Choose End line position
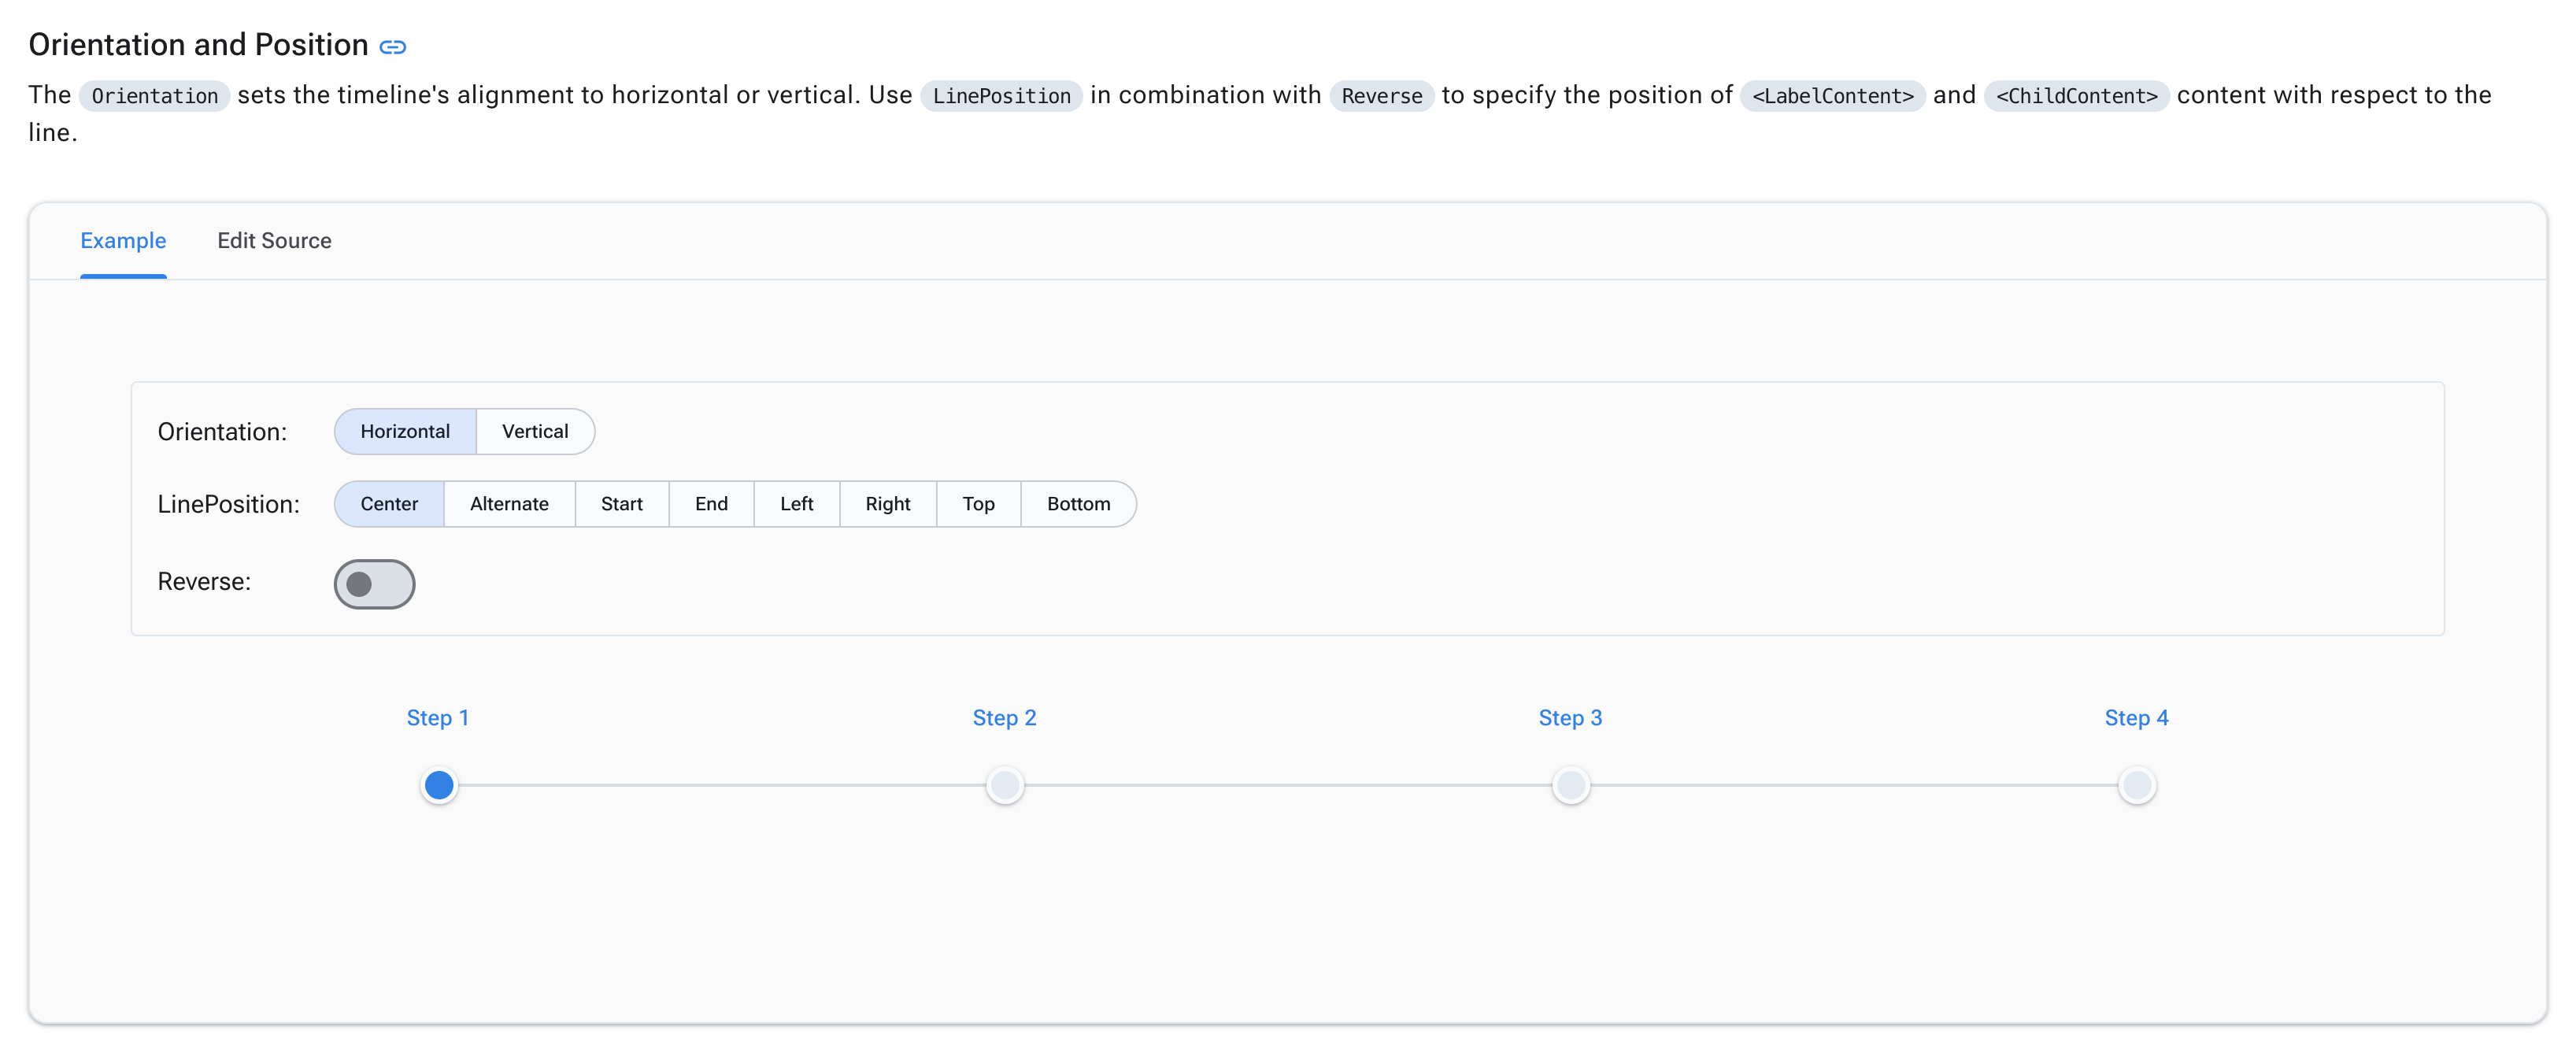 (x=711, y=504)
